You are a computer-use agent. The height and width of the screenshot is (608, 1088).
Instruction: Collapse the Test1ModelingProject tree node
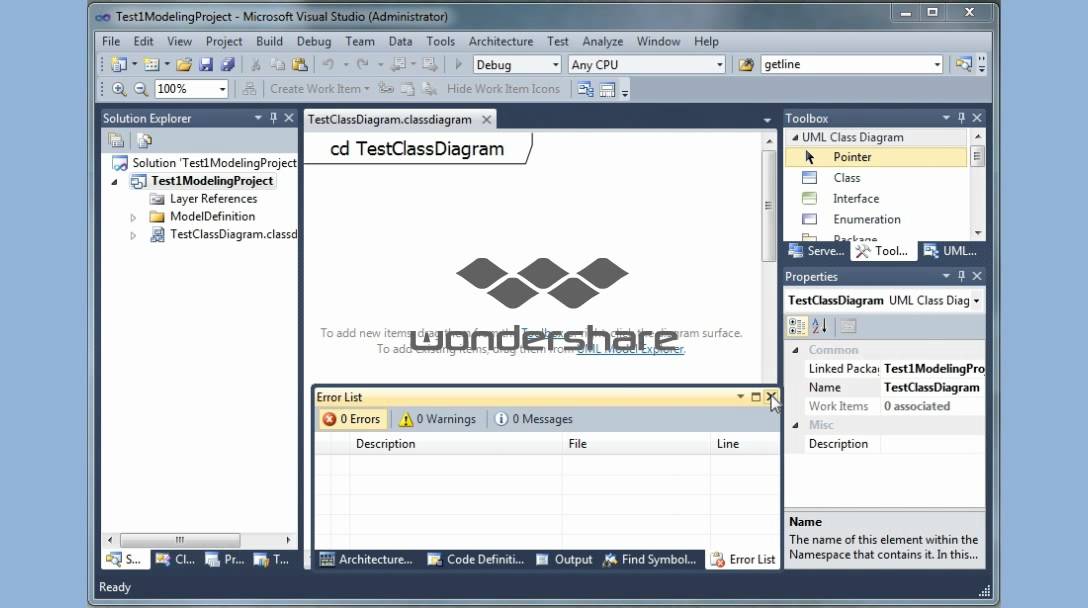[114, 182]
